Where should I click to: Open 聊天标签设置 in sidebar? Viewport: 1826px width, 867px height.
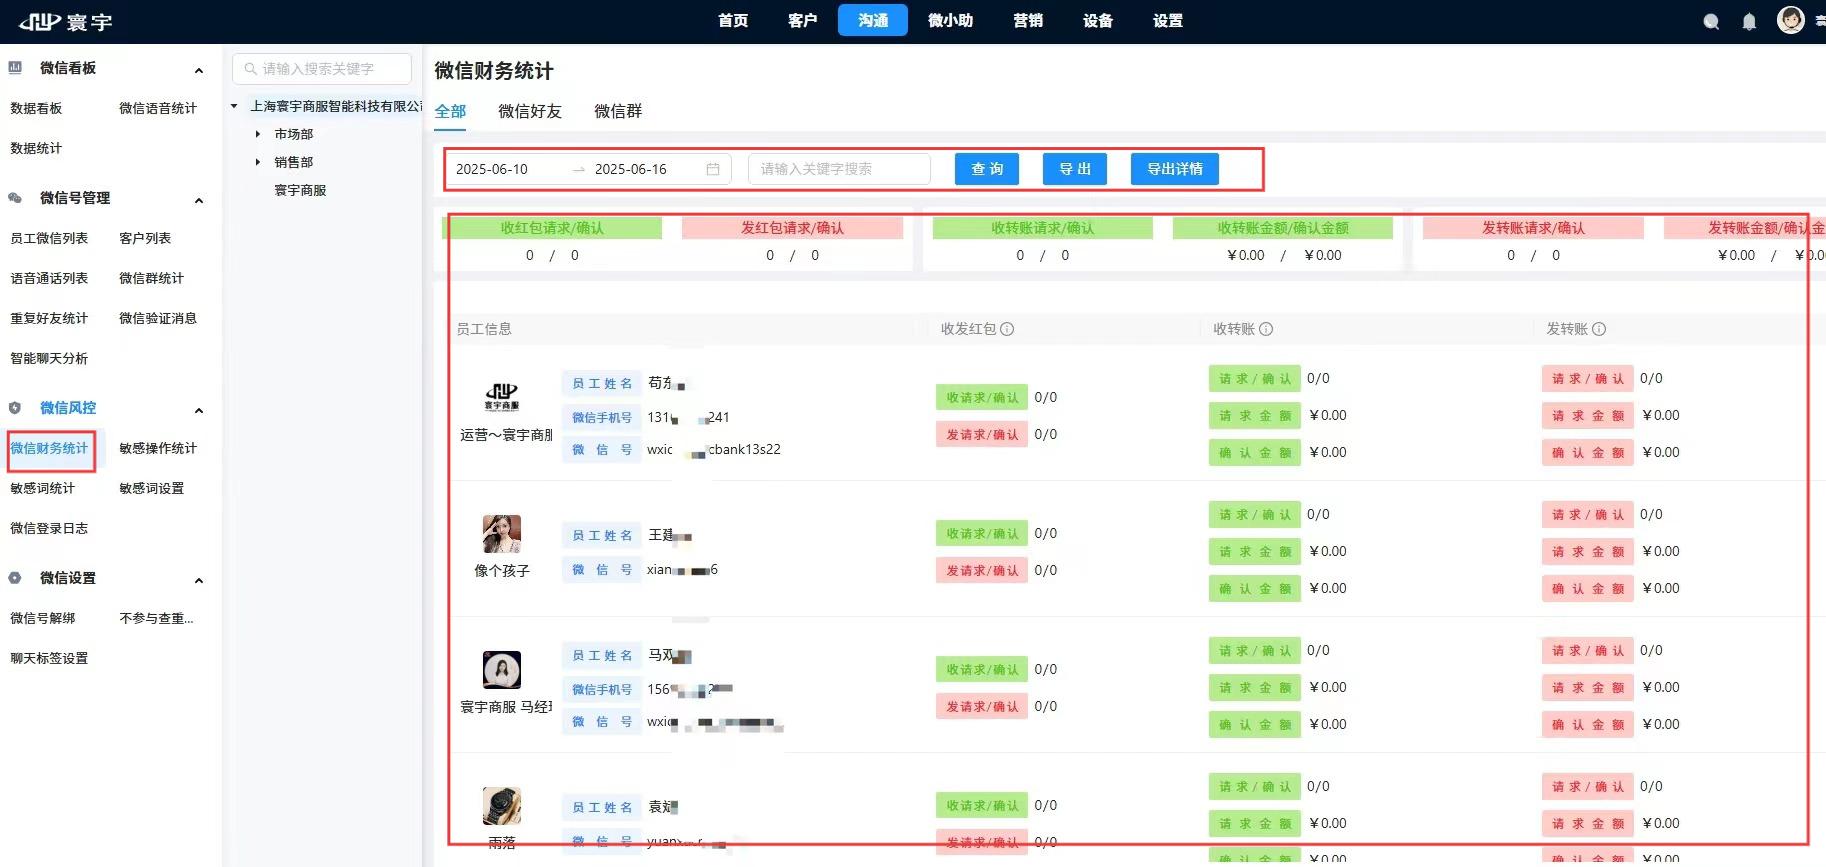pos(49,658)
